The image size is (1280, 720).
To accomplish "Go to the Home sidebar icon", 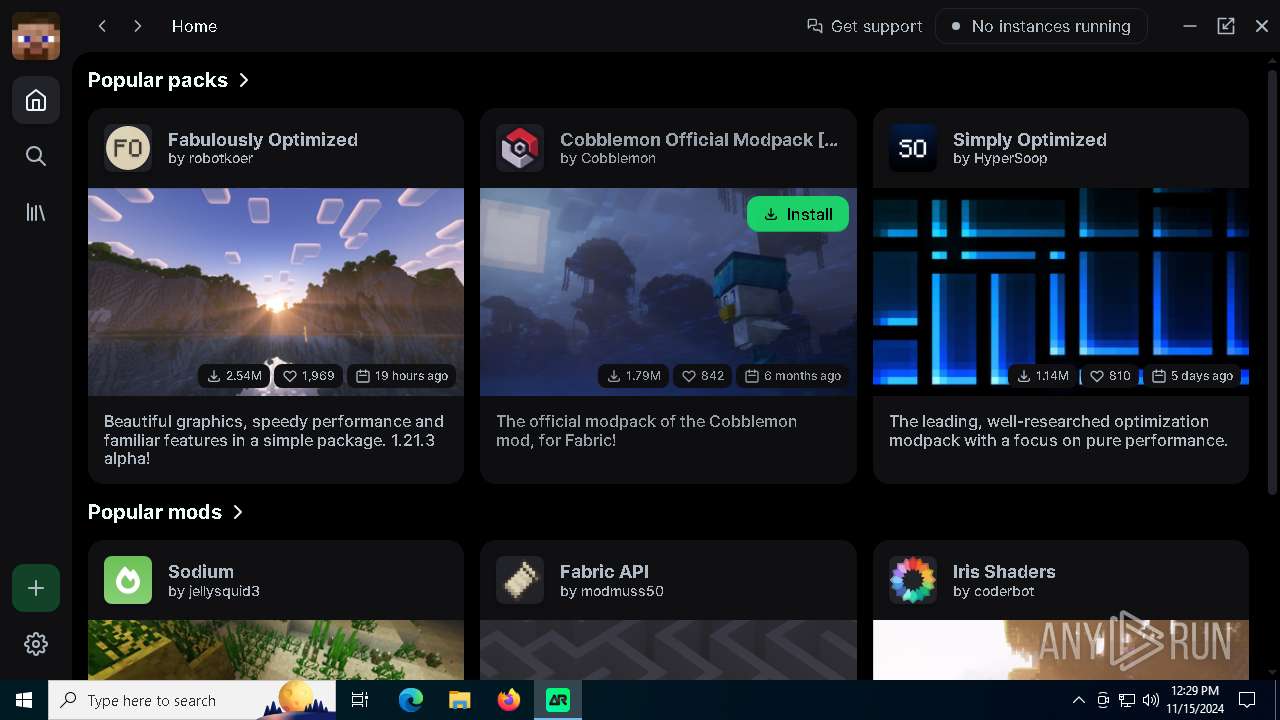I will (x=36, y=100).
